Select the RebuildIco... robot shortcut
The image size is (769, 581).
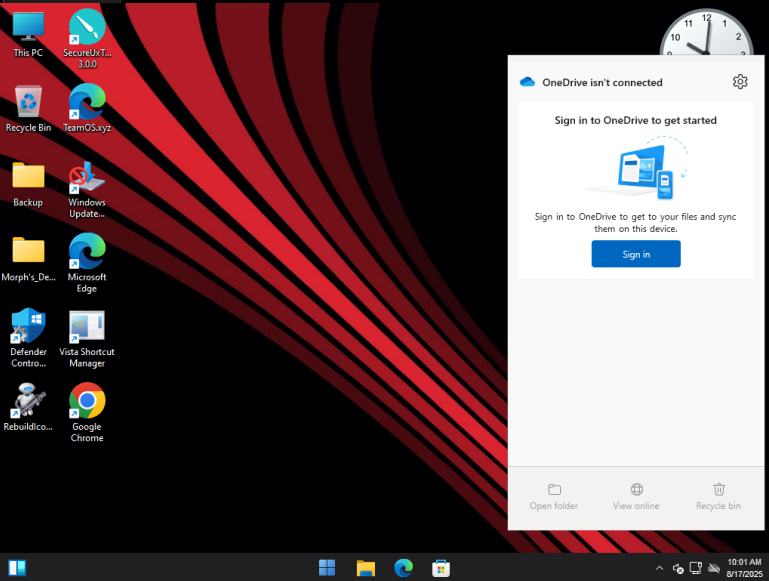tap(28, 408)
